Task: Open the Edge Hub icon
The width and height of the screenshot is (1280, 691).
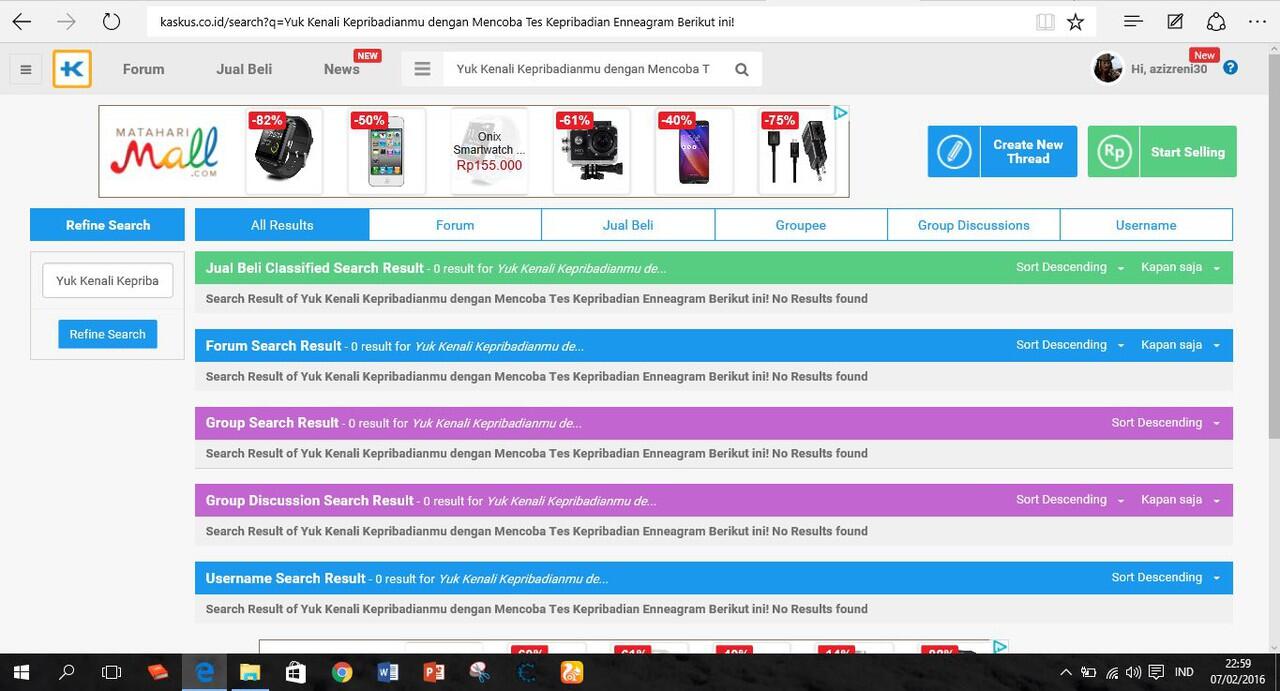Action: [1133, 21]
